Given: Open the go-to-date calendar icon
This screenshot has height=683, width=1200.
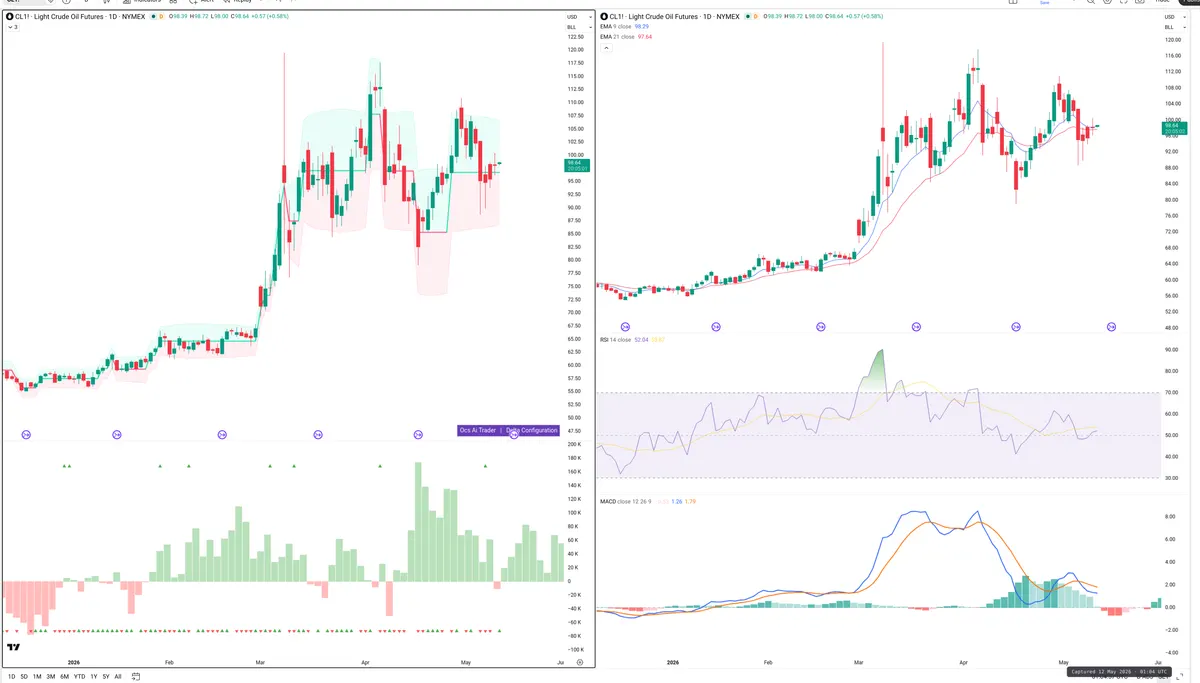Looking at the screenshot, I should point(136,677).
